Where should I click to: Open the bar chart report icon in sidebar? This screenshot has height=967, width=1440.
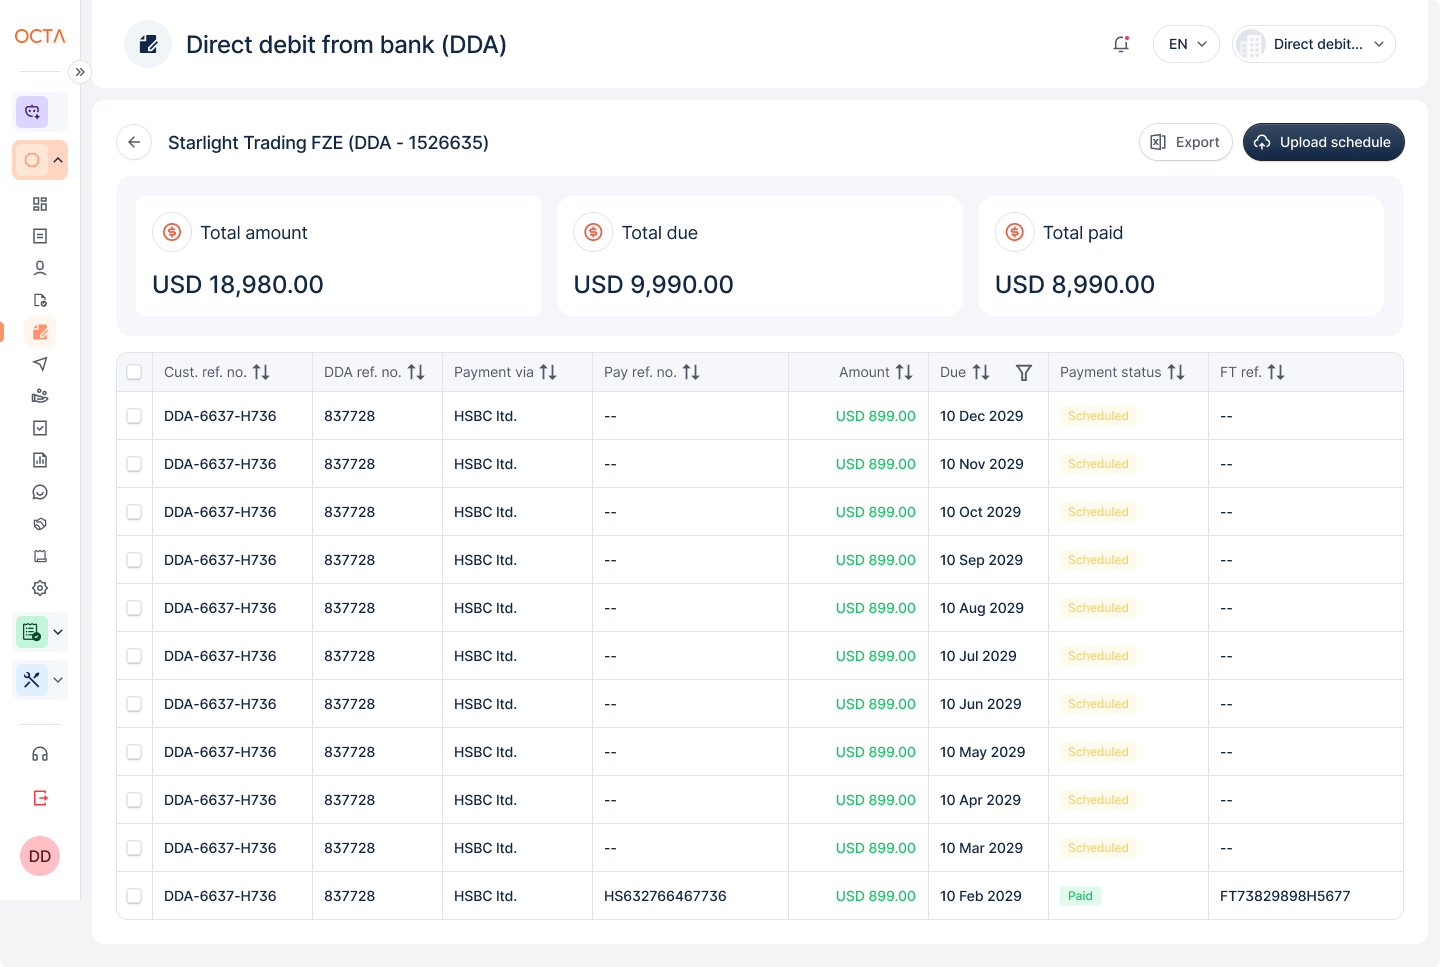[40, 460]
